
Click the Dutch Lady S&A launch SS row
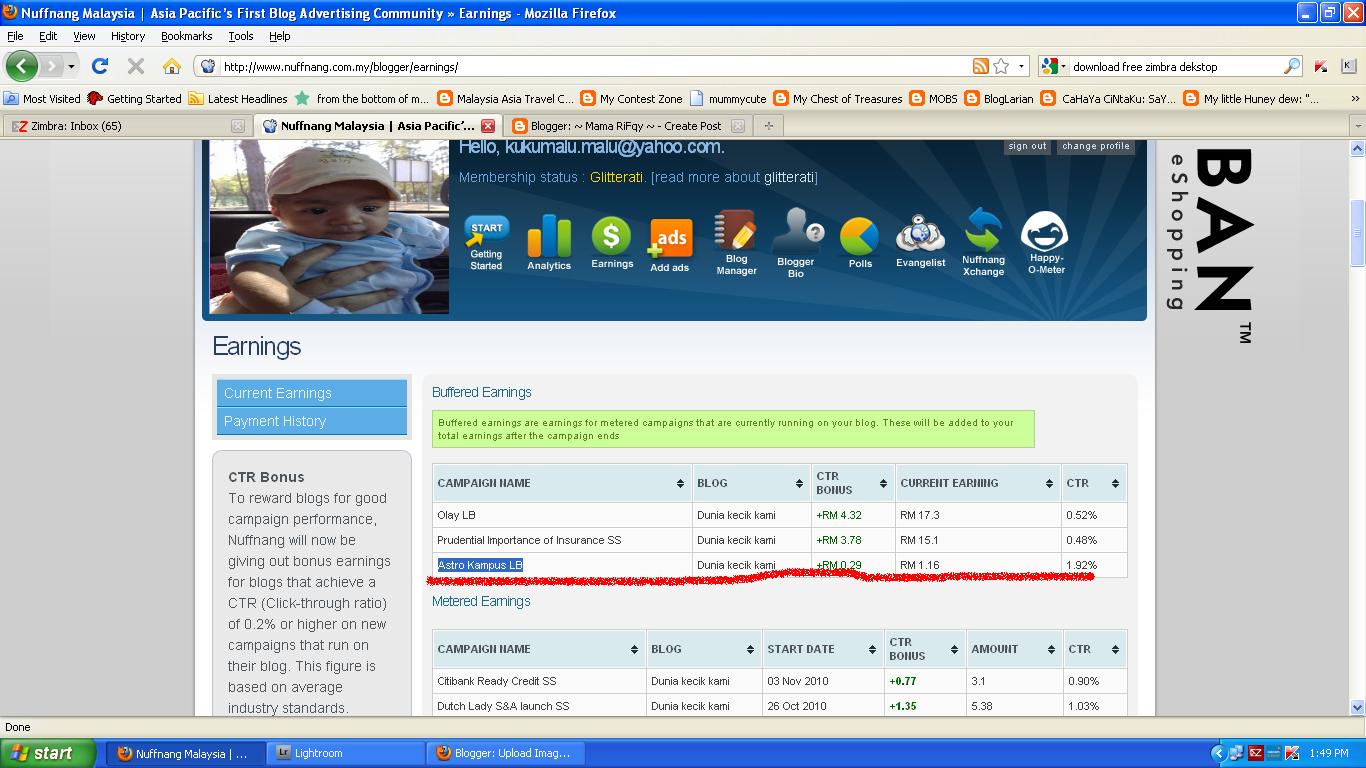780,706
